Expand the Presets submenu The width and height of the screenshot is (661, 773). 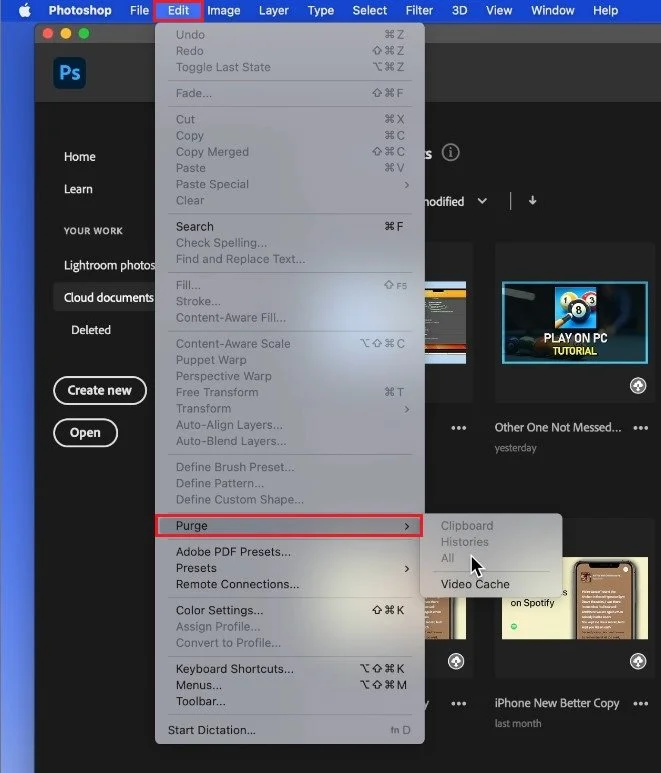(x=289, y=568)
